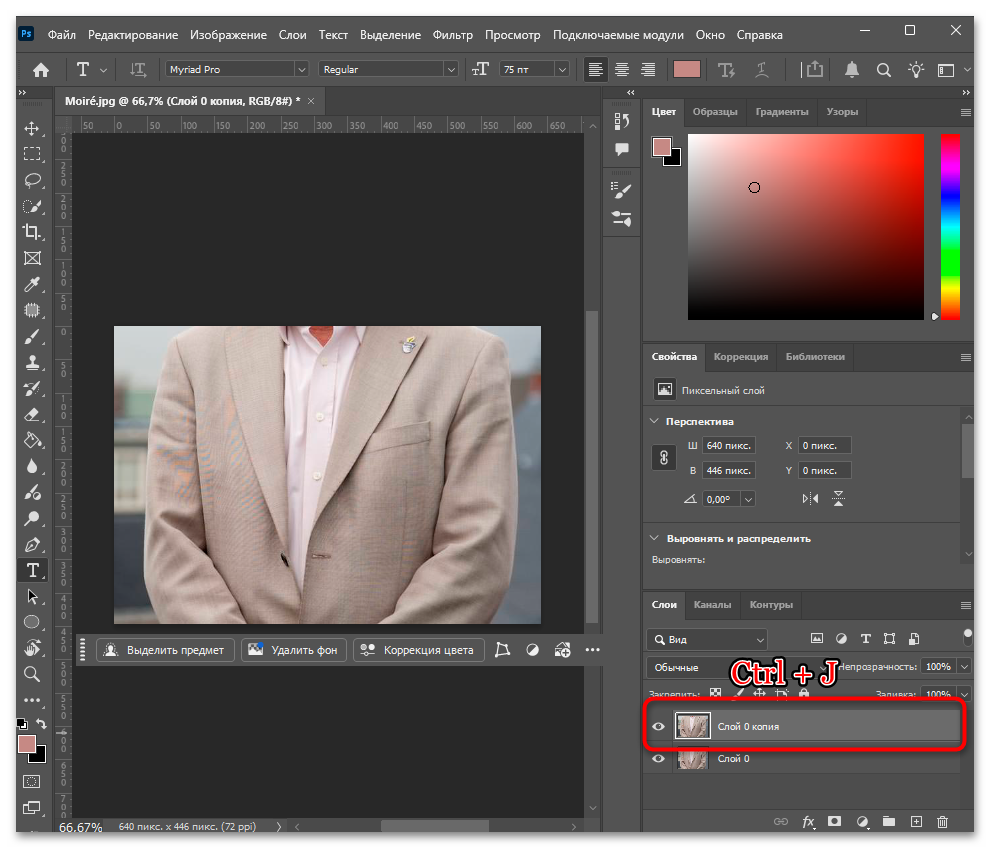
Task: Close the Moiré.jpg document tab
Action: 311,101
